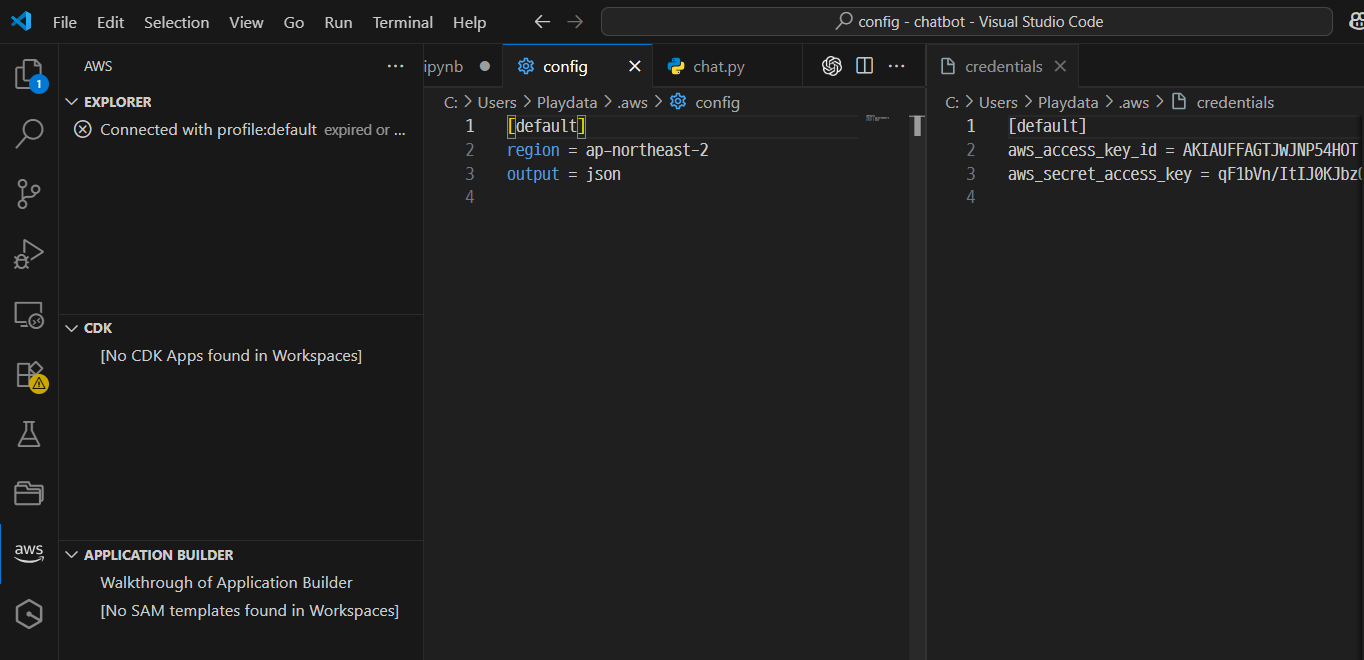This screenshot has width=1364, height=660.
Task: Click credentials in breadcrumb path
Action: (1235, 102)
